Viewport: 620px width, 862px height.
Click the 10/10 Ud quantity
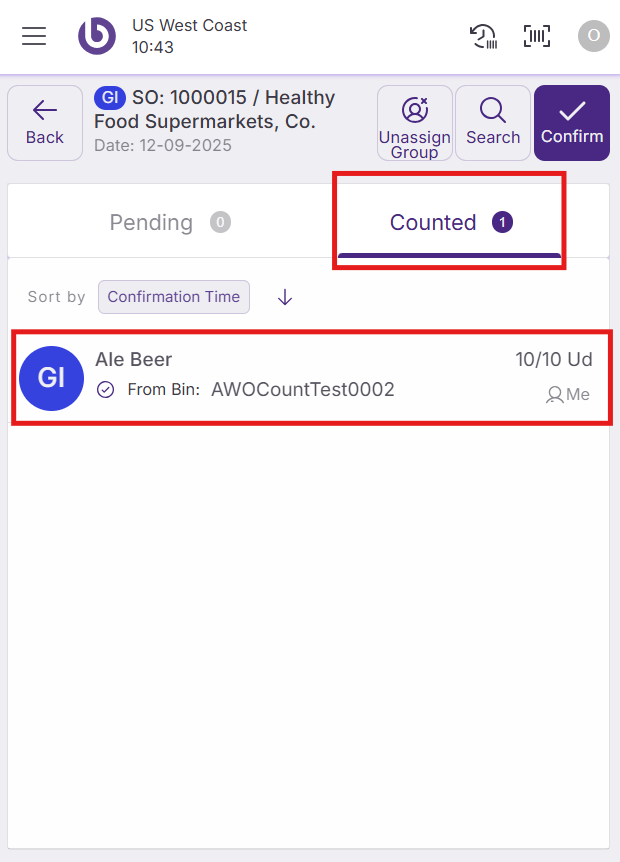coord(554,360)
